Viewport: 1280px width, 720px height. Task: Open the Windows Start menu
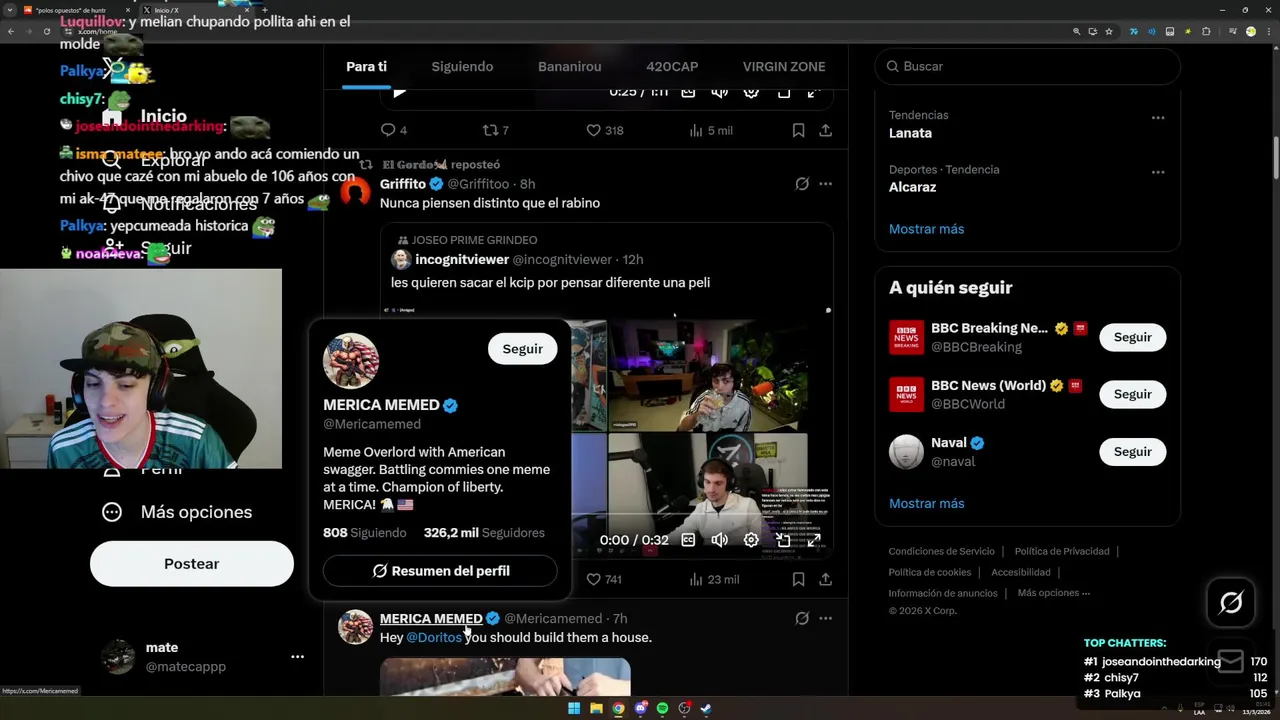574,709
